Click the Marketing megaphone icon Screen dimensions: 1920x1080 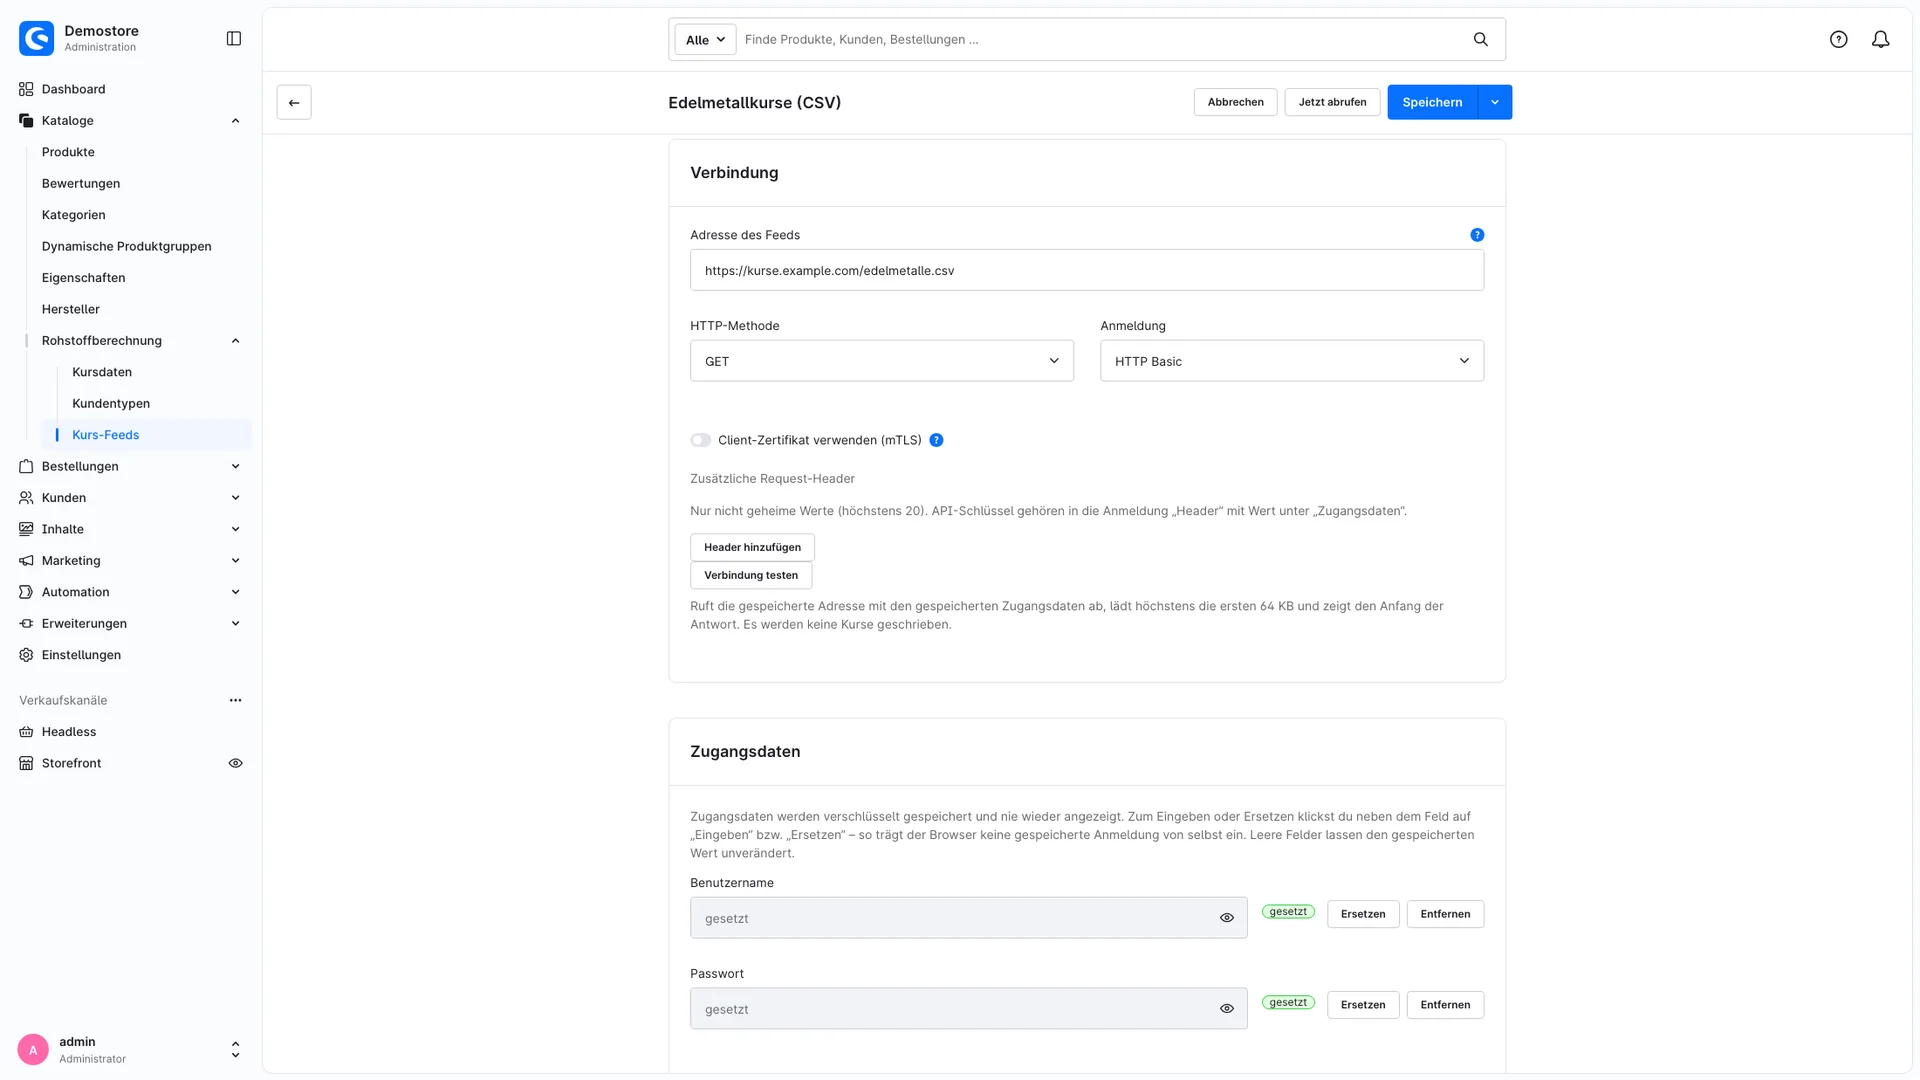pyautogui.click(x=26, y=561)
